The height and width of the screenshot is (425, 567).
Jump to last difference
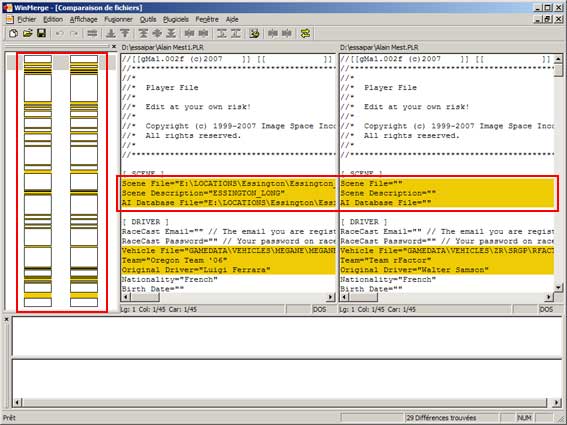tap(171, 34)
